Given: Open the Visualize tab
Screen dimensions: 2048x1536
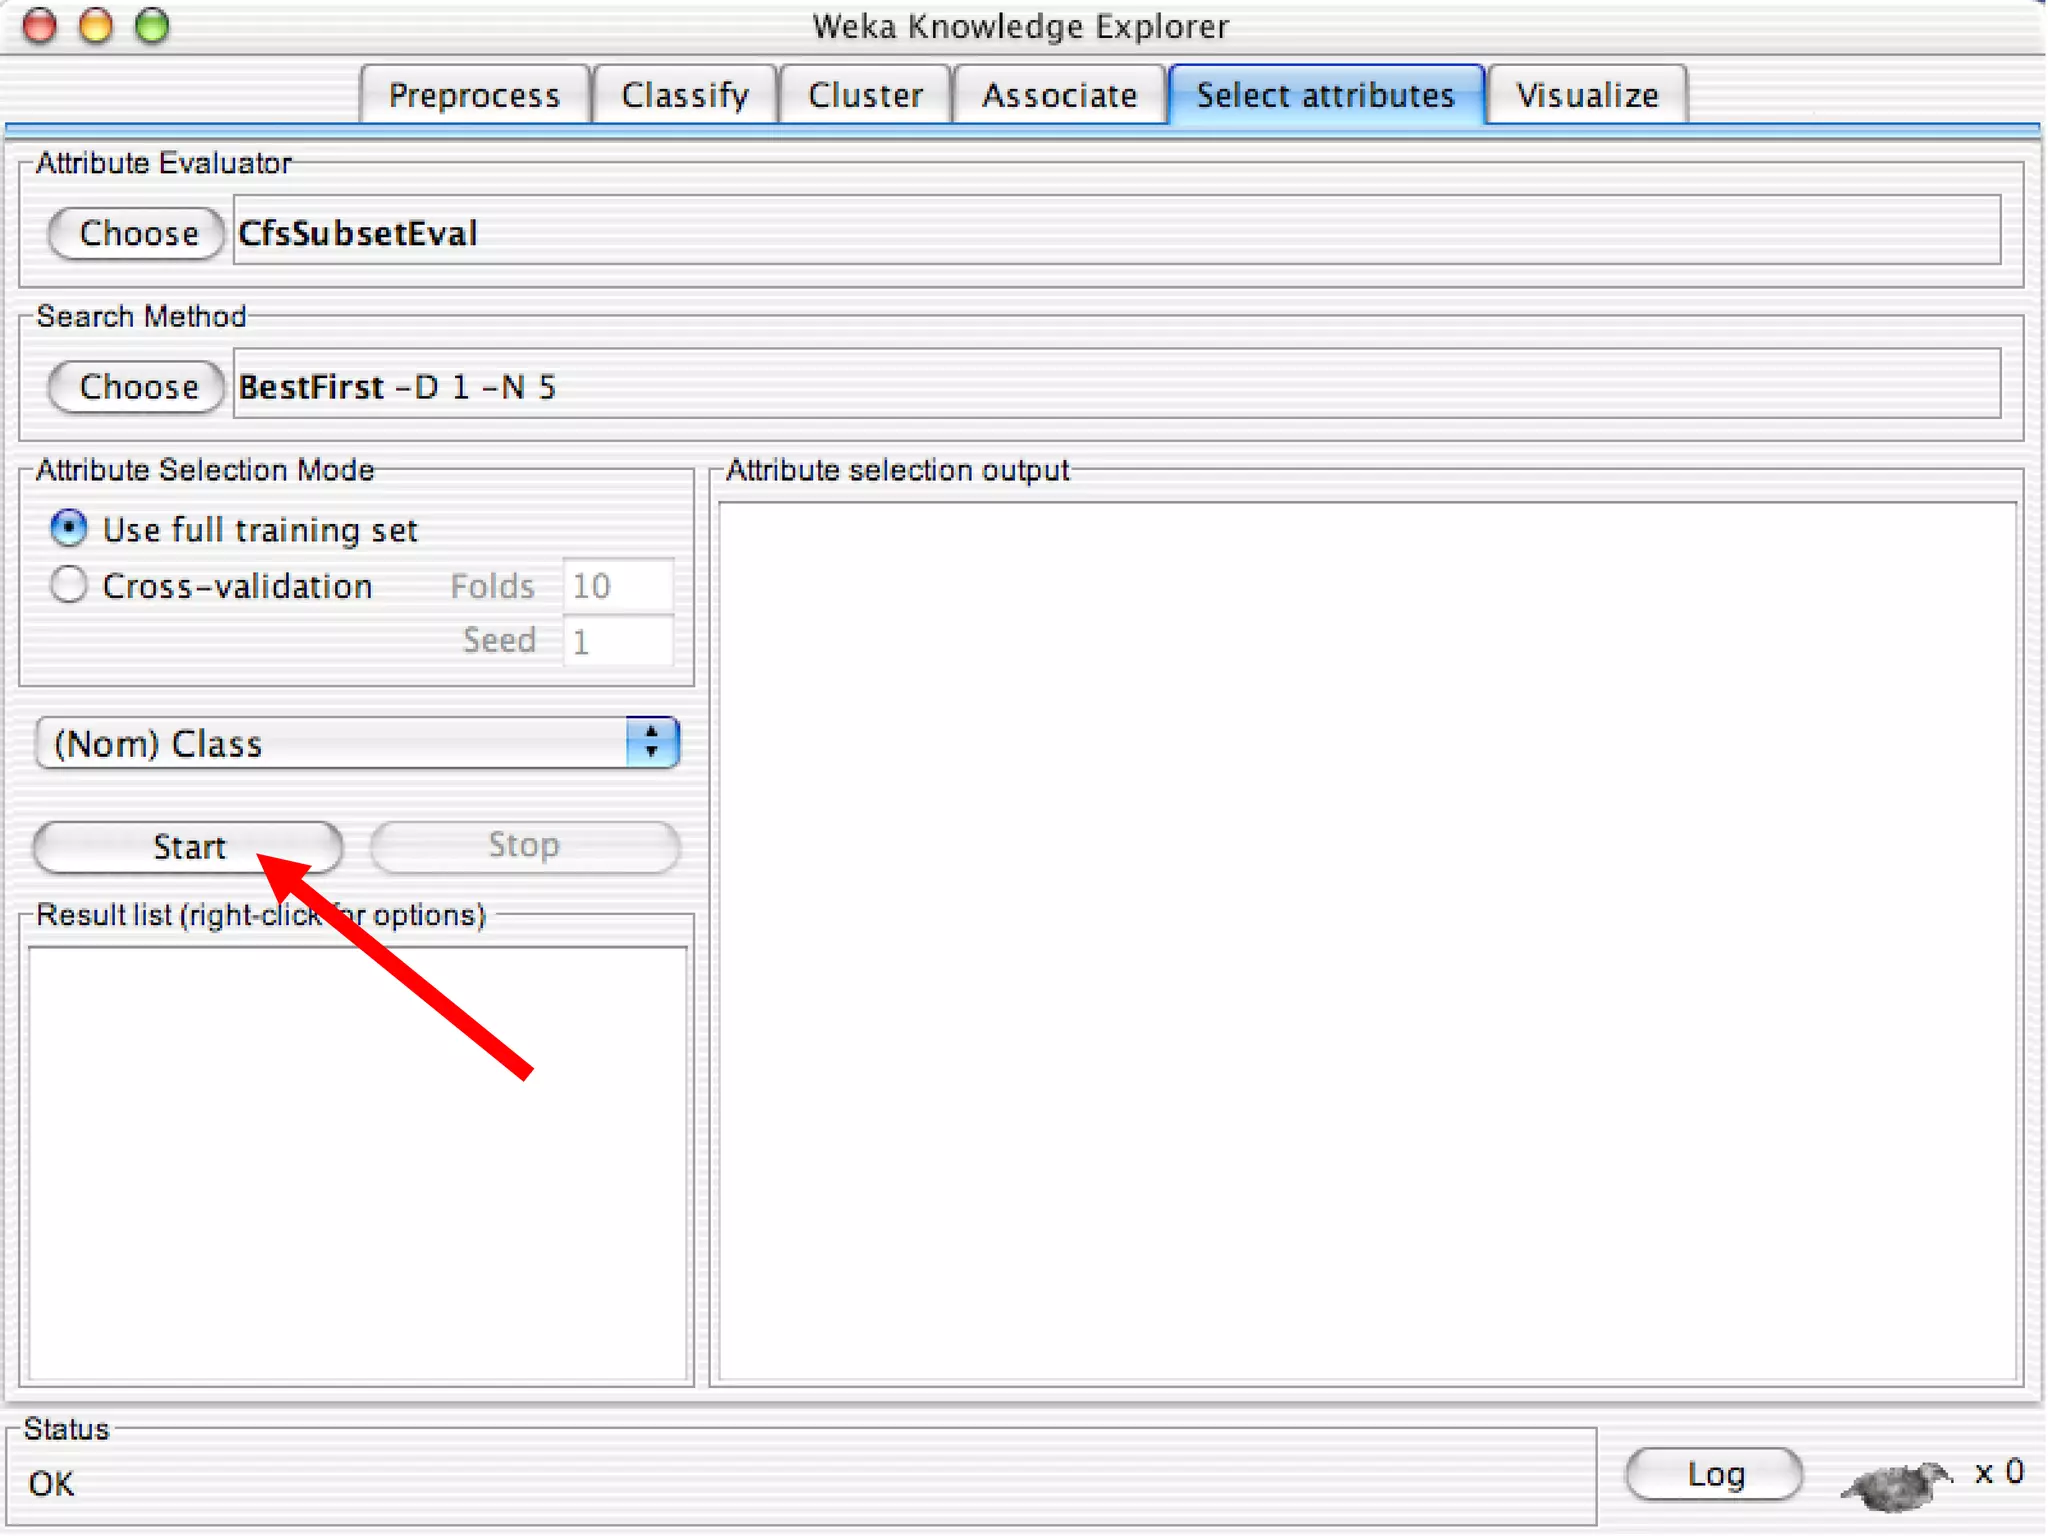Looking at the screenshot, I should coord(1587,95).
